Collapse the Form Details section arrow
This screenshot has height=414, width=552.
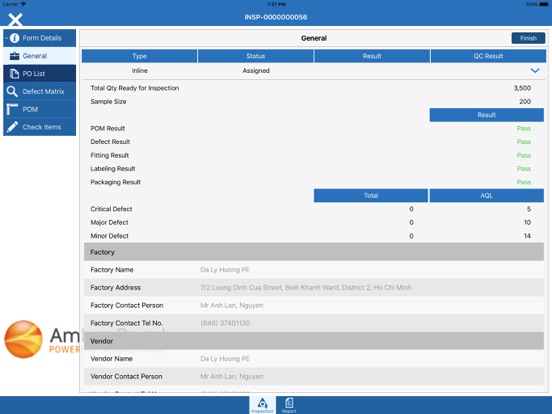[6, 38]
